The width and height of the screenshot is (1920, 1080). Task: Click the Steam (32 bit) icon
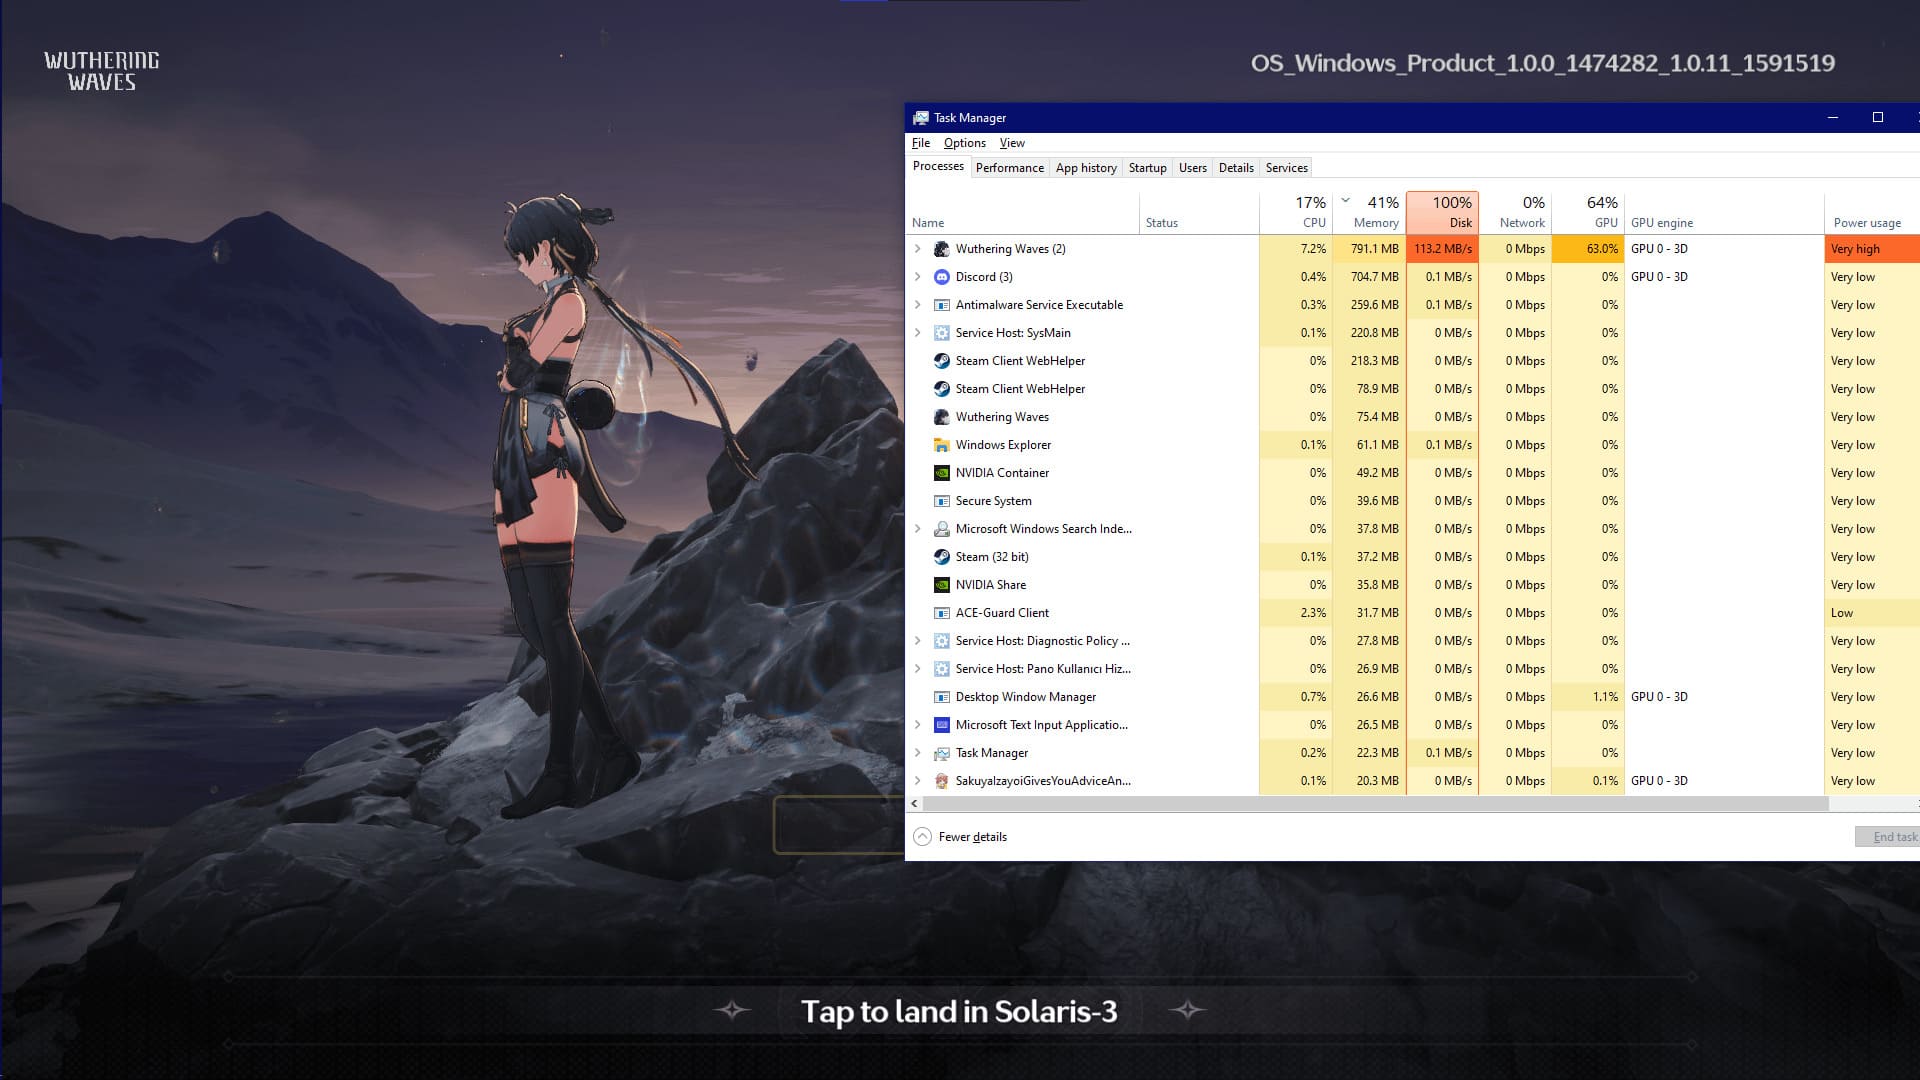coord(941,557)
